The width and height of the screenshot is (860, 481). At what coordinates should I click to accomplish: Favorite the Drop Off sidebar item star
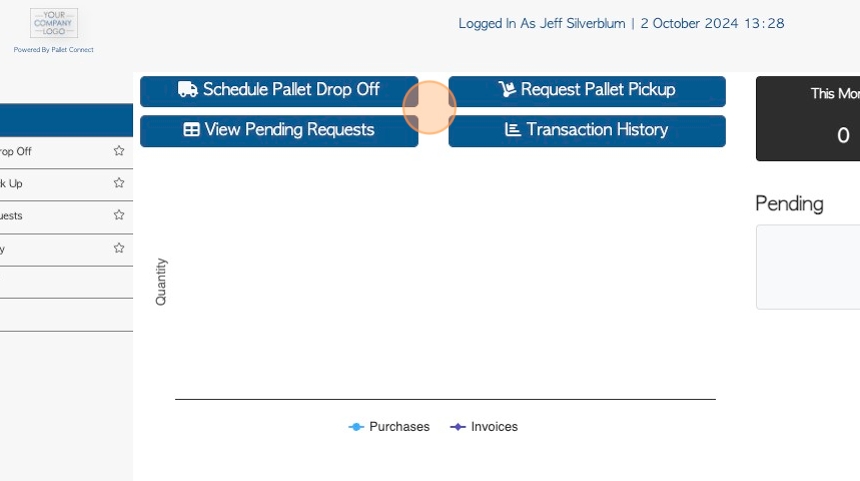click(x=119, y=151)
